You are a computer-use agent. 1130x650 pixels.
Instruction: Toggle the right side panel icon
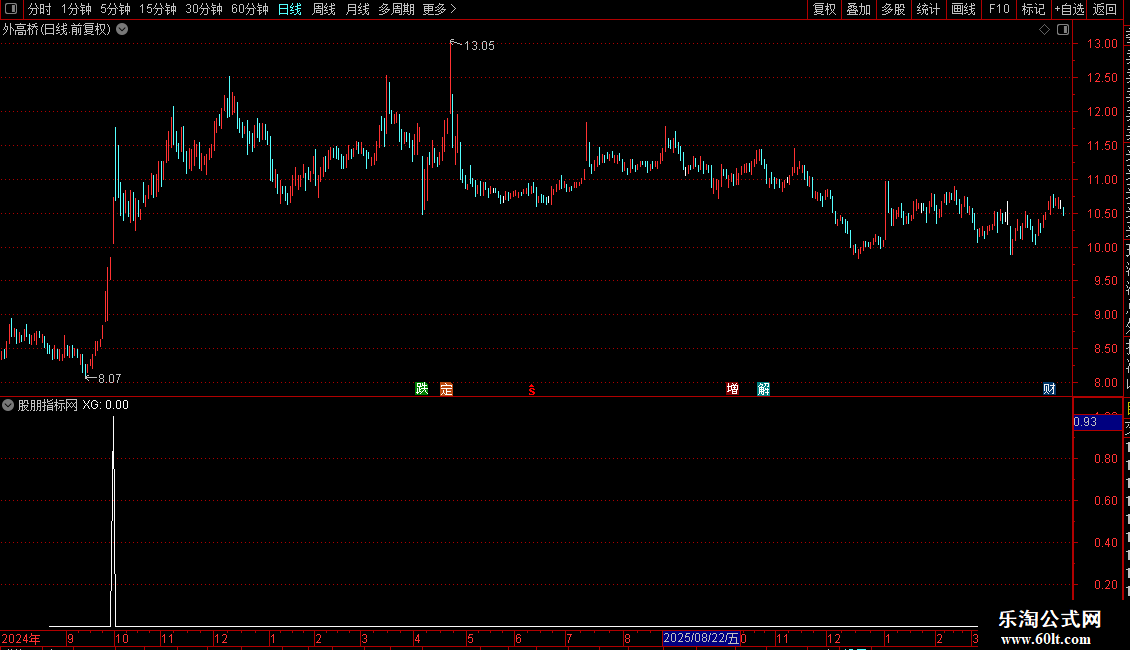pyautogui.click(x=1063, y=30)
